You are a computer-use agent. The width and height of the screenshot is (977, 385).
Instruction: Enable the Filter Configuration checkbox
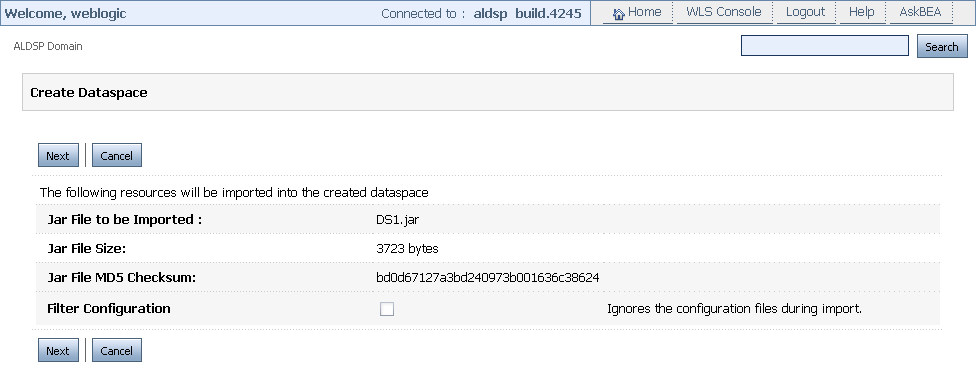[387, 309]
